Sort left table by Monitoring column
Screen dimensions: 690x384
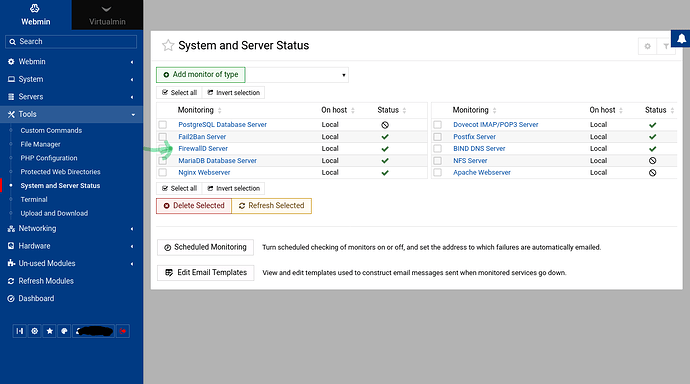coord(199,110)
